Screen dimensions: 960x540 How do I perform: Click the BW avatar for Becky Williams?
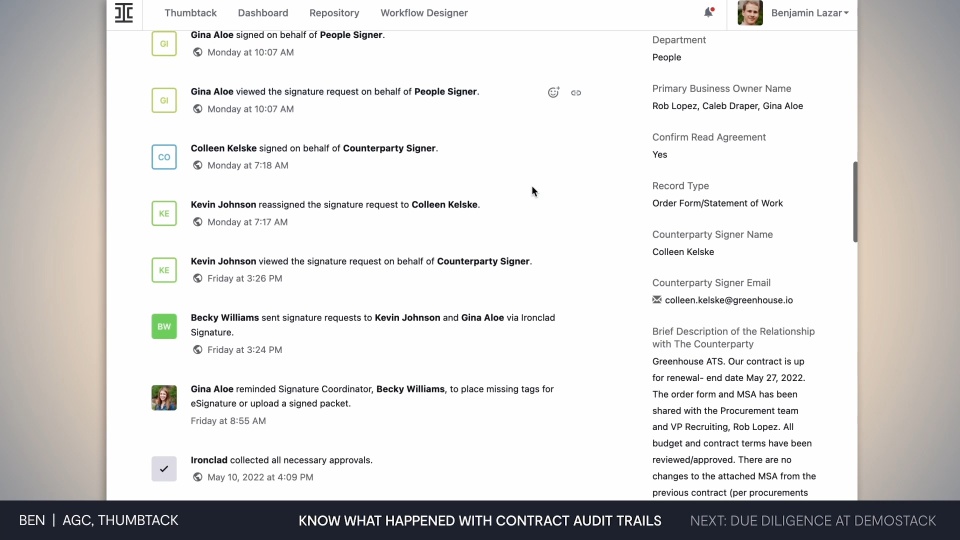(x=164, y=326)
